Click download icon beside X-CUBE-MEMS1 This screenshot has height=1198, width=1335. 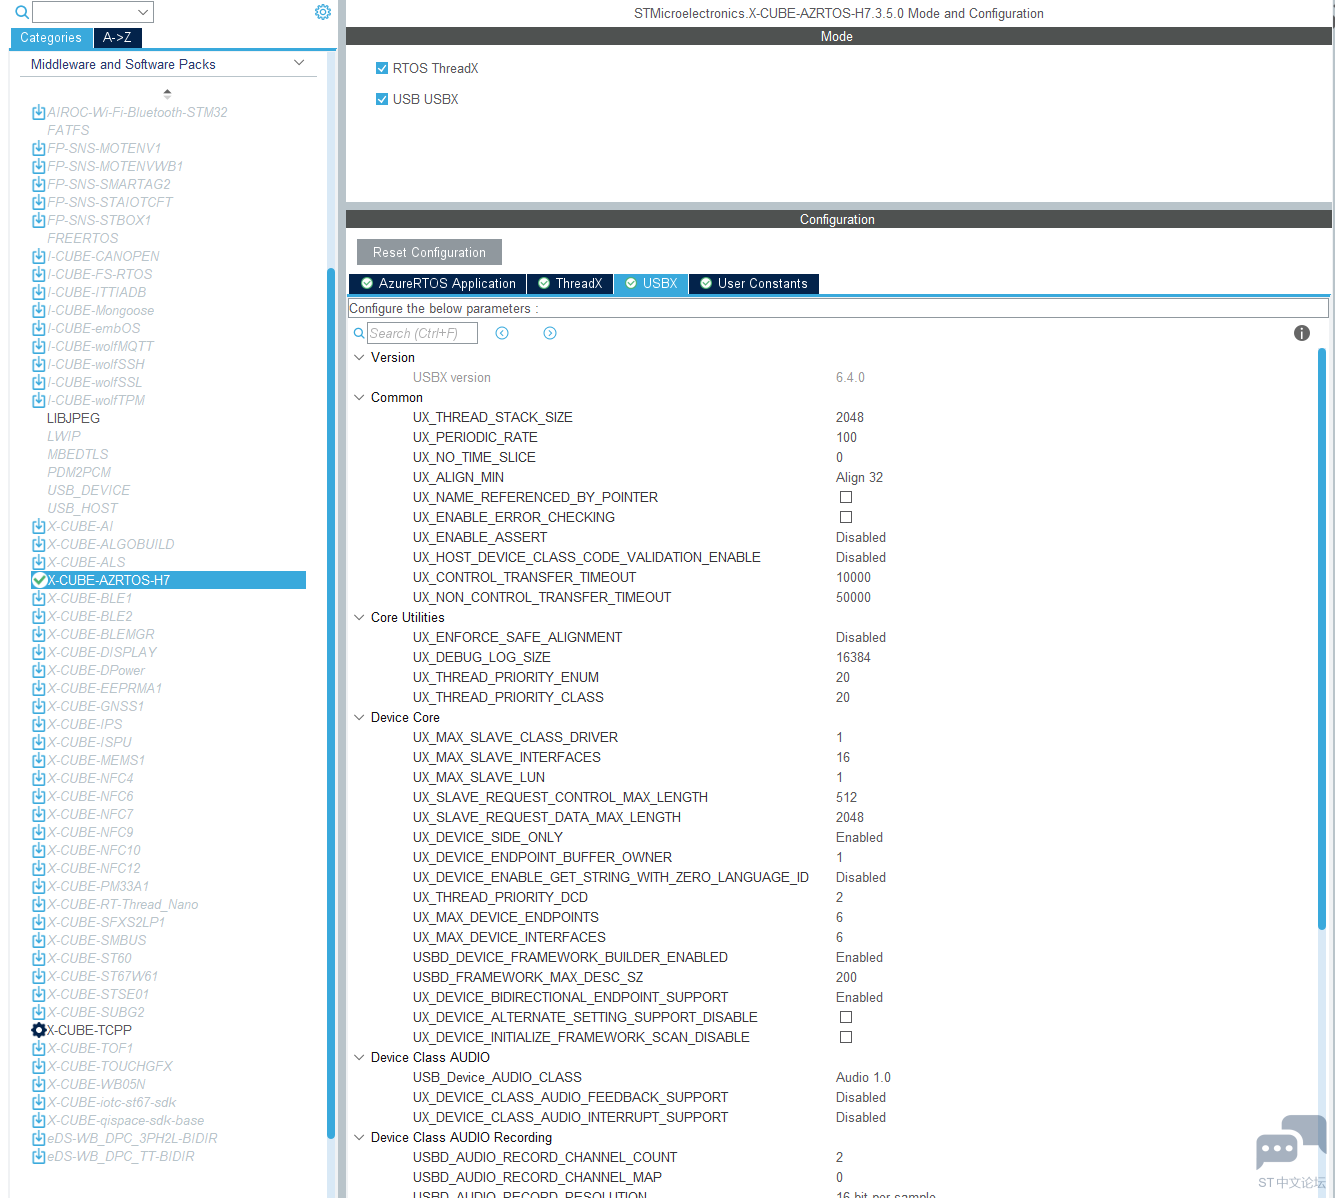click(38, 760)
